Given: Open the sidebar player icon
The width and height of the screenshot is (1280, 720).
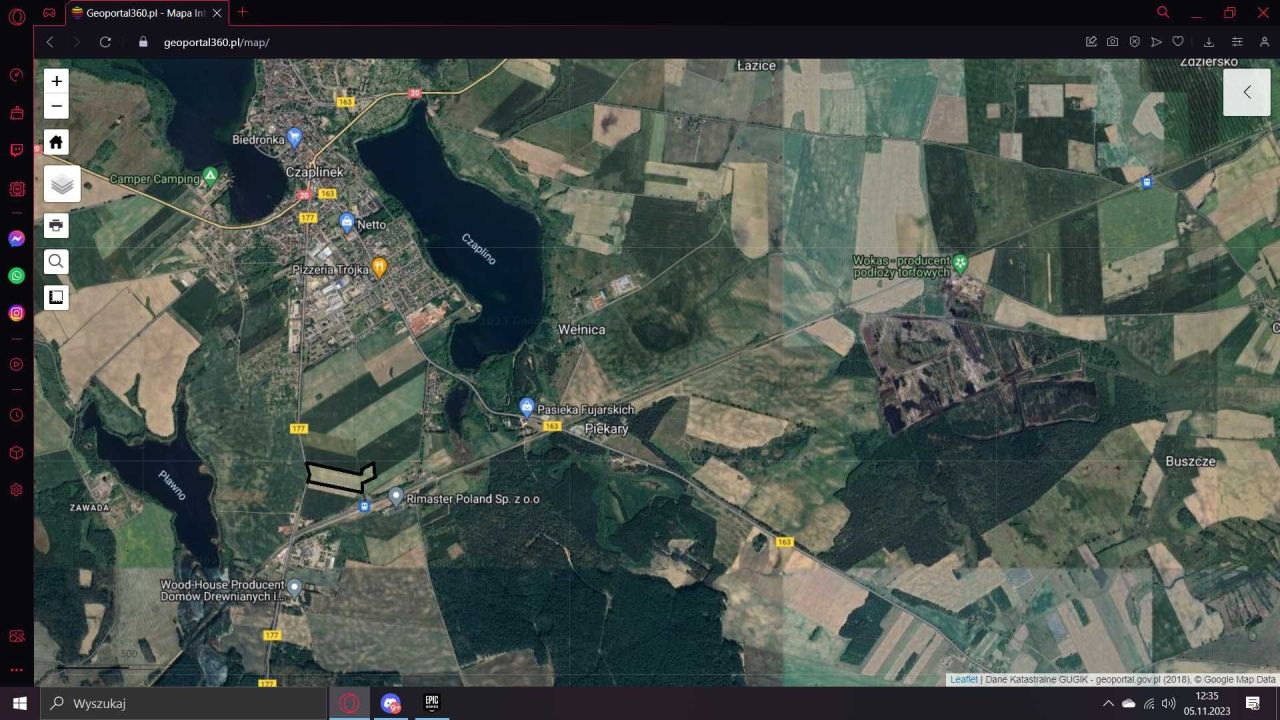Looking at the screenshot, I should coord(16,364).
